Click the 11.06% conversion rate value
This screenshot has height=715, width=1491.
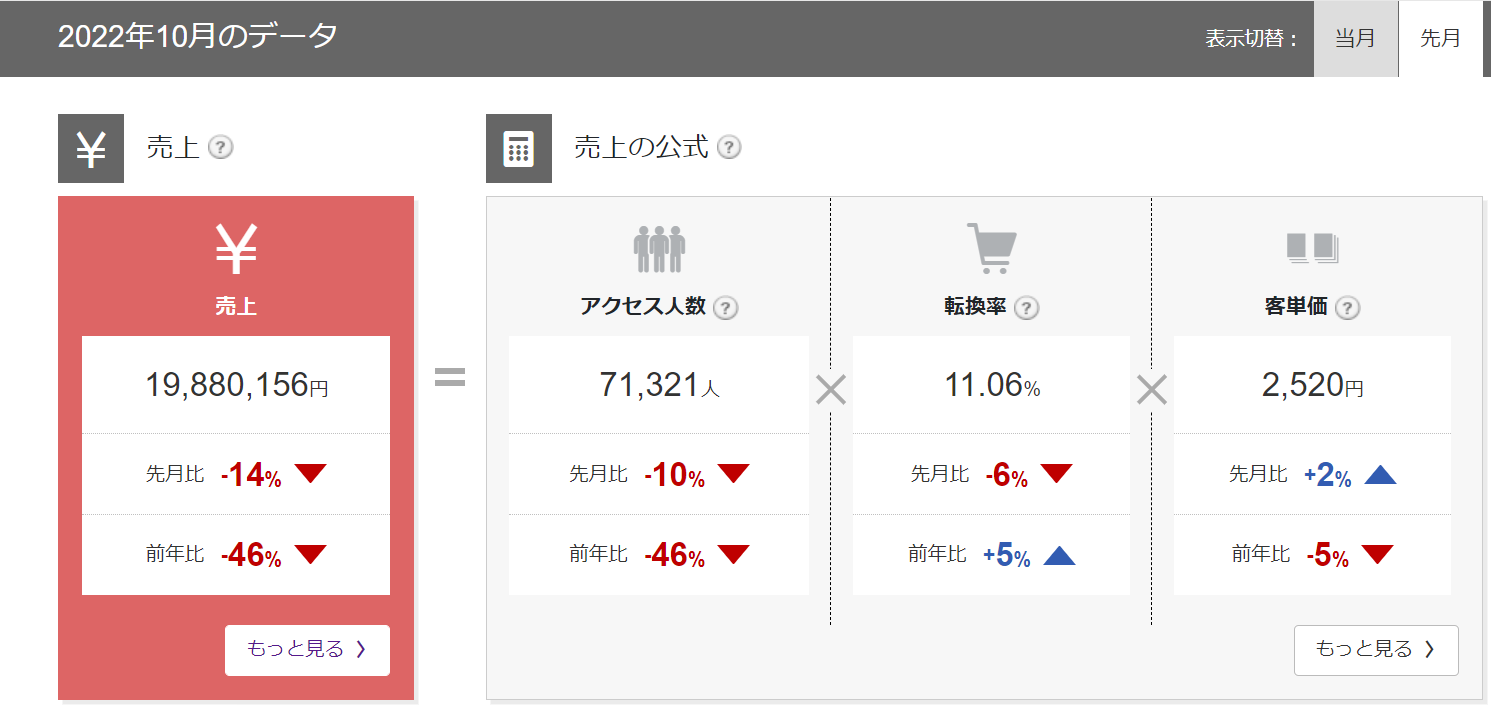coord(991,385)
